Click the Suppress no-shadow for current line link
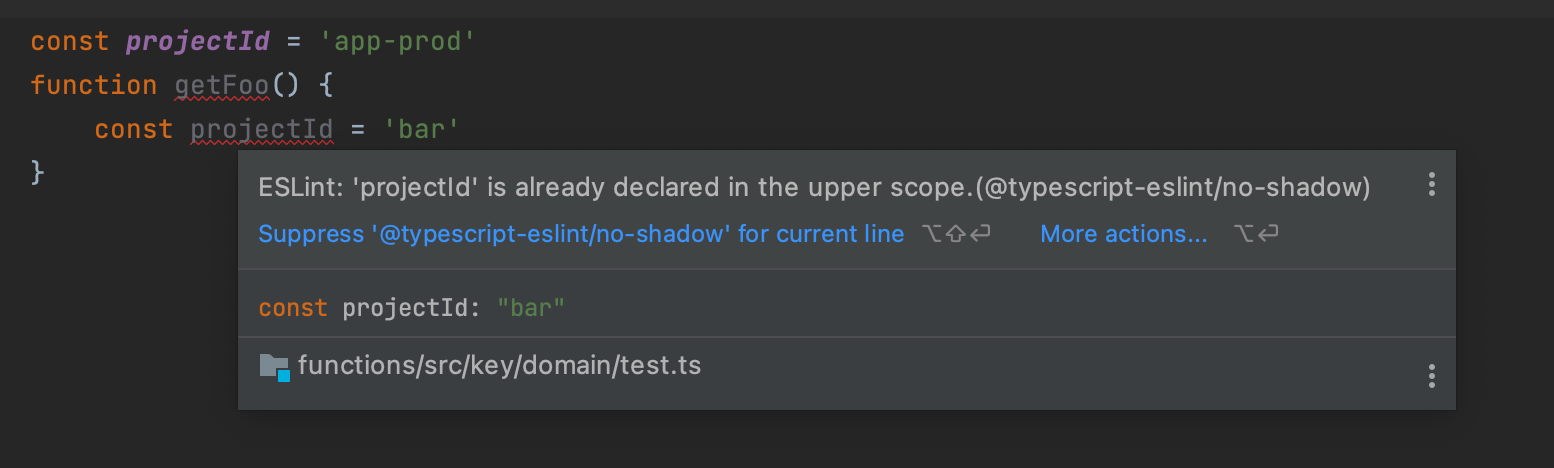Screen dimensions: 1554x468 [580, 234]
